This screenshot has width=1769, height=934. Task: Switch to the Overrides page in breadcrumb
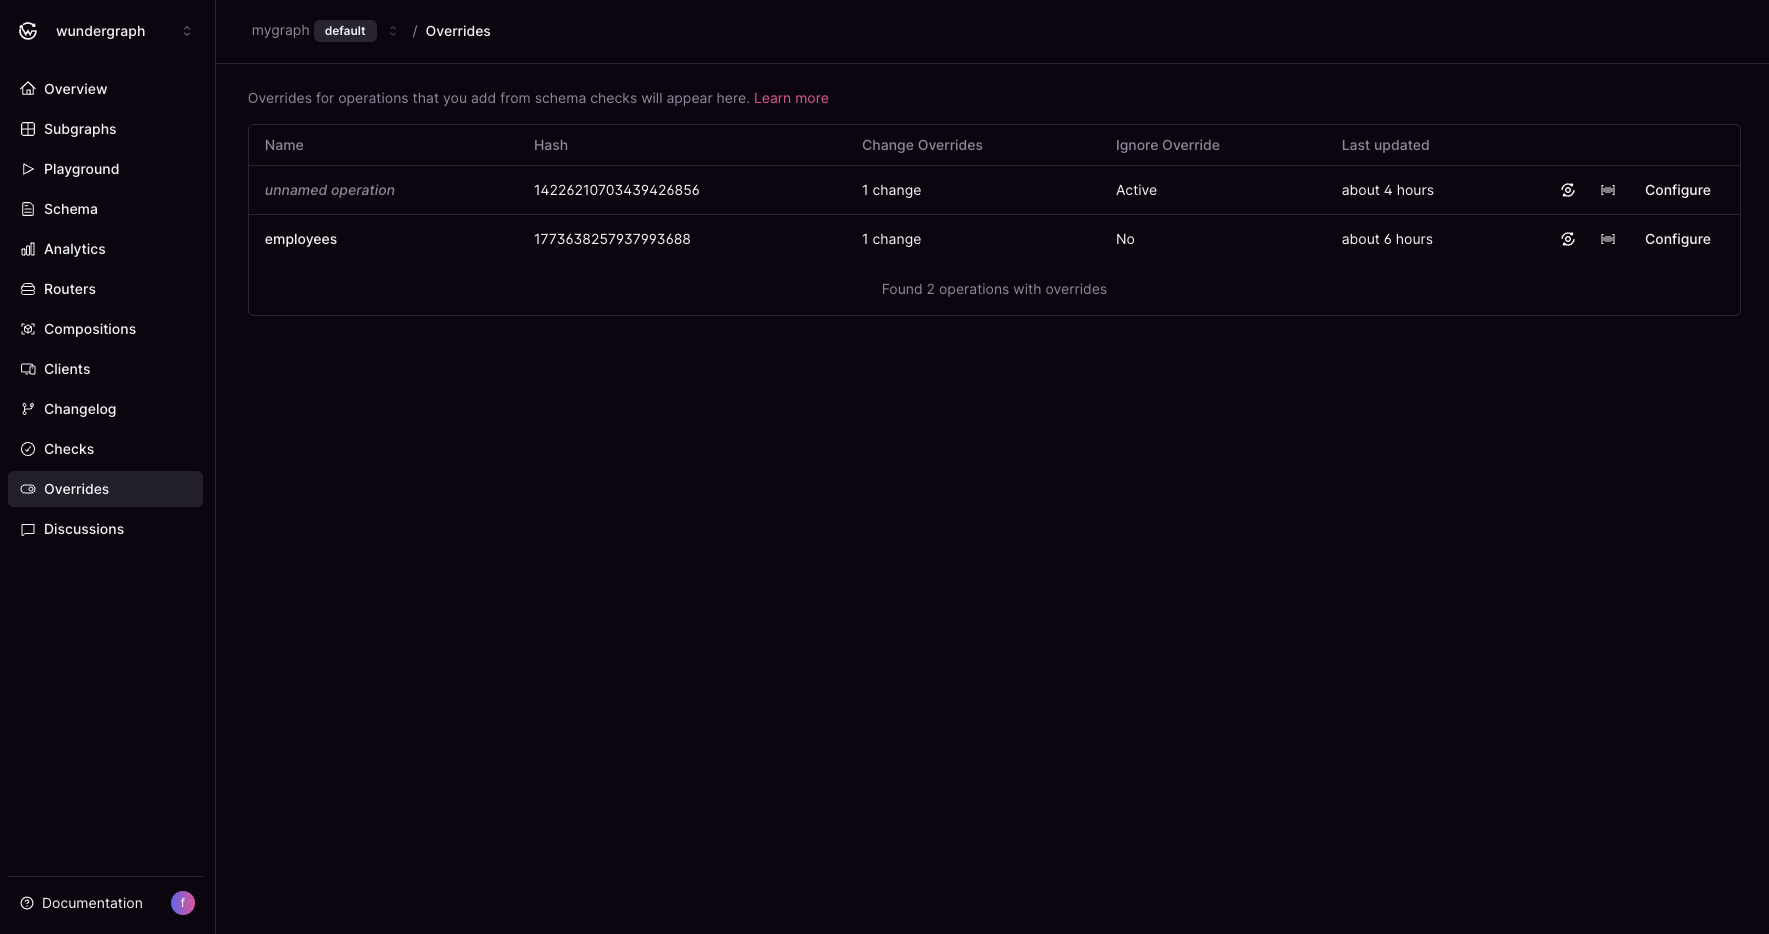click(457, 31)
